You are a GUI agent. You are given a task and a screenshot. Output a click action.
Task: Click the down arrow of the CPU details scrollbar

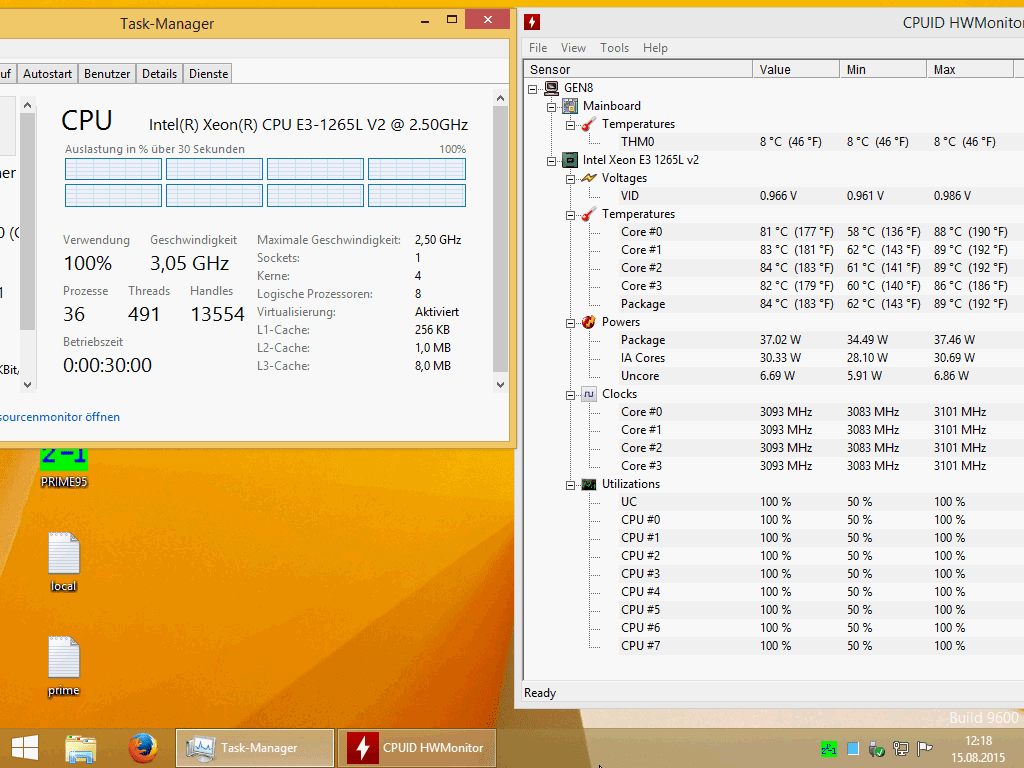pyautogui.click(x=500, y=385)
